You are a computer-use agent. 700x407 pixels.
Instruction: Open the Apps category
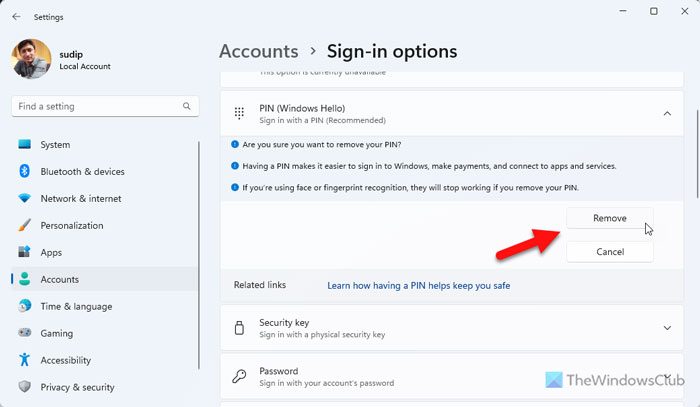51,253
